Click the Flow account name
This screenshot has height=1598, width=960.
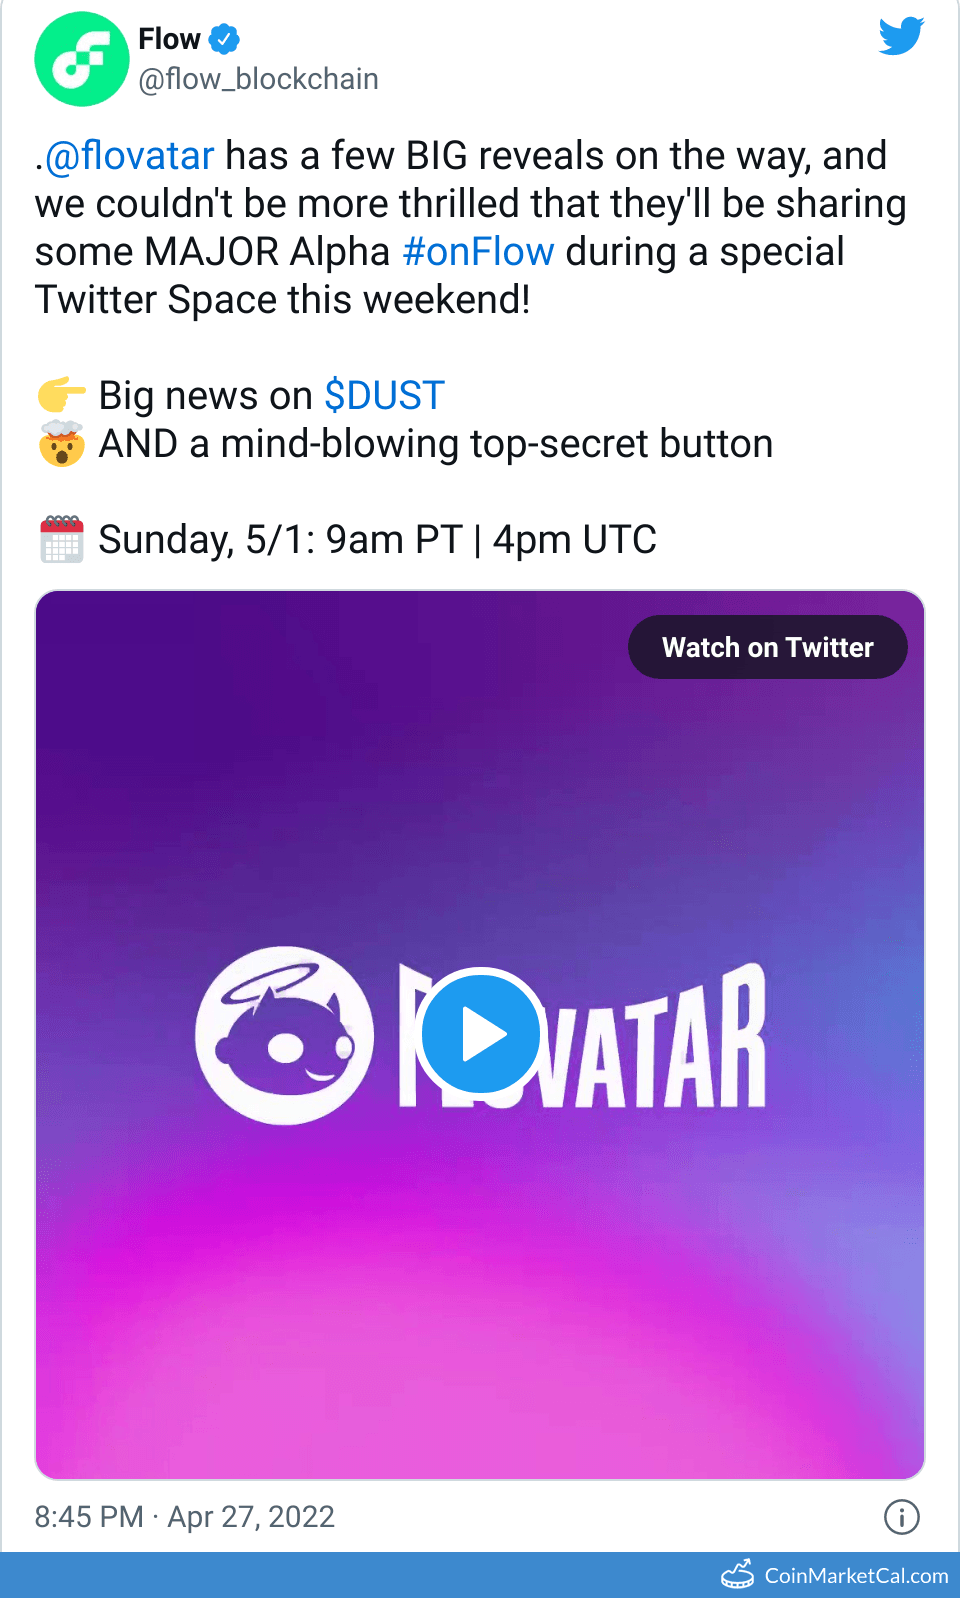click(169, 39)
